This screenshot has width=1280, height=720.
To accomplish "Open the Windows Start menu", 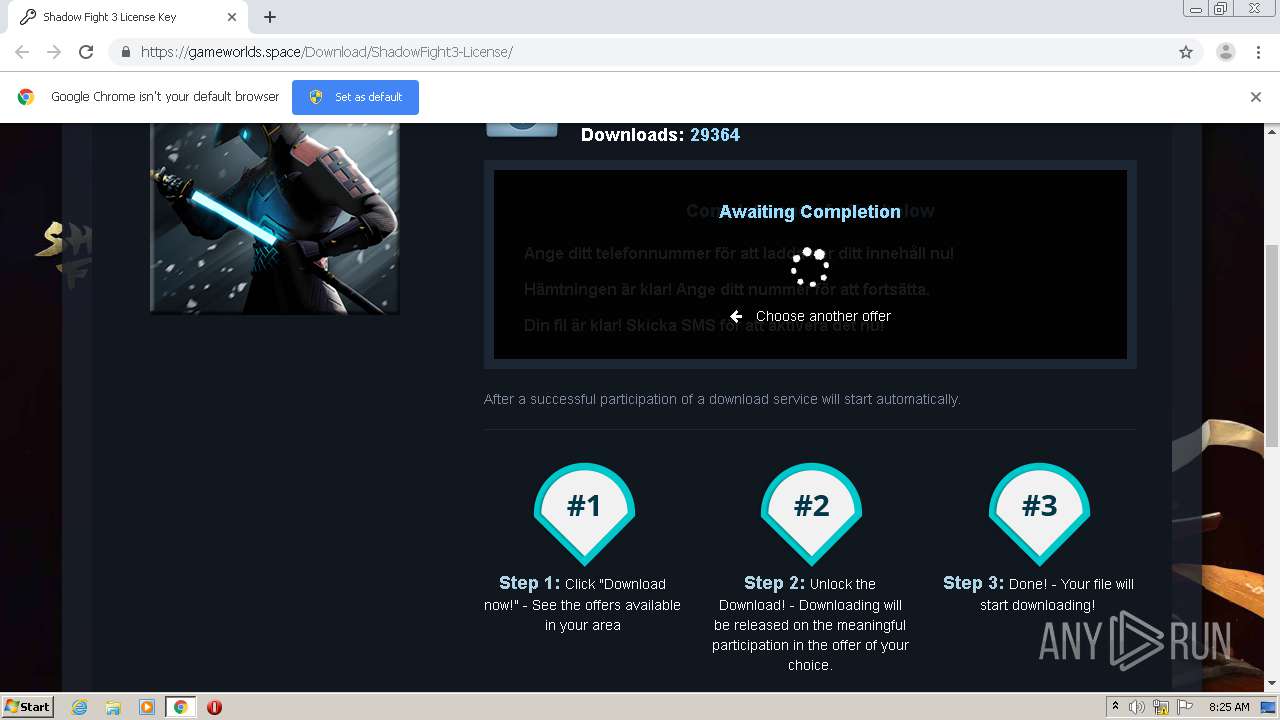I will click(x=27, y=706).
